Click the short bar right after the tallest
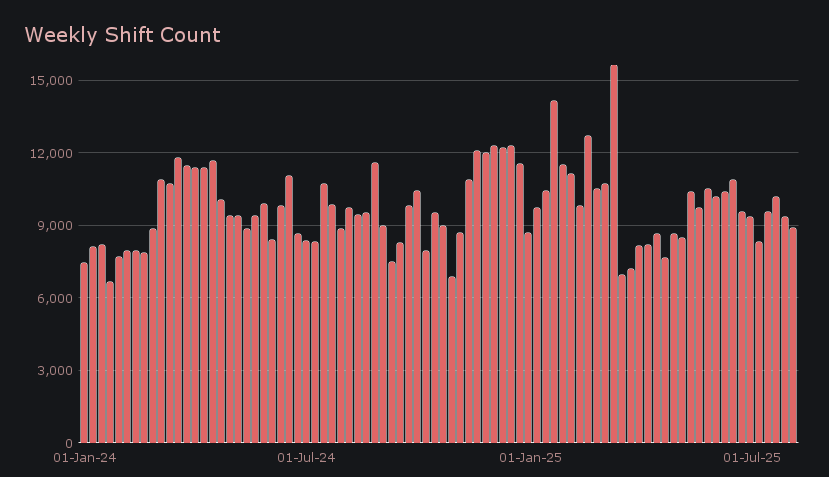 (622, 358)
